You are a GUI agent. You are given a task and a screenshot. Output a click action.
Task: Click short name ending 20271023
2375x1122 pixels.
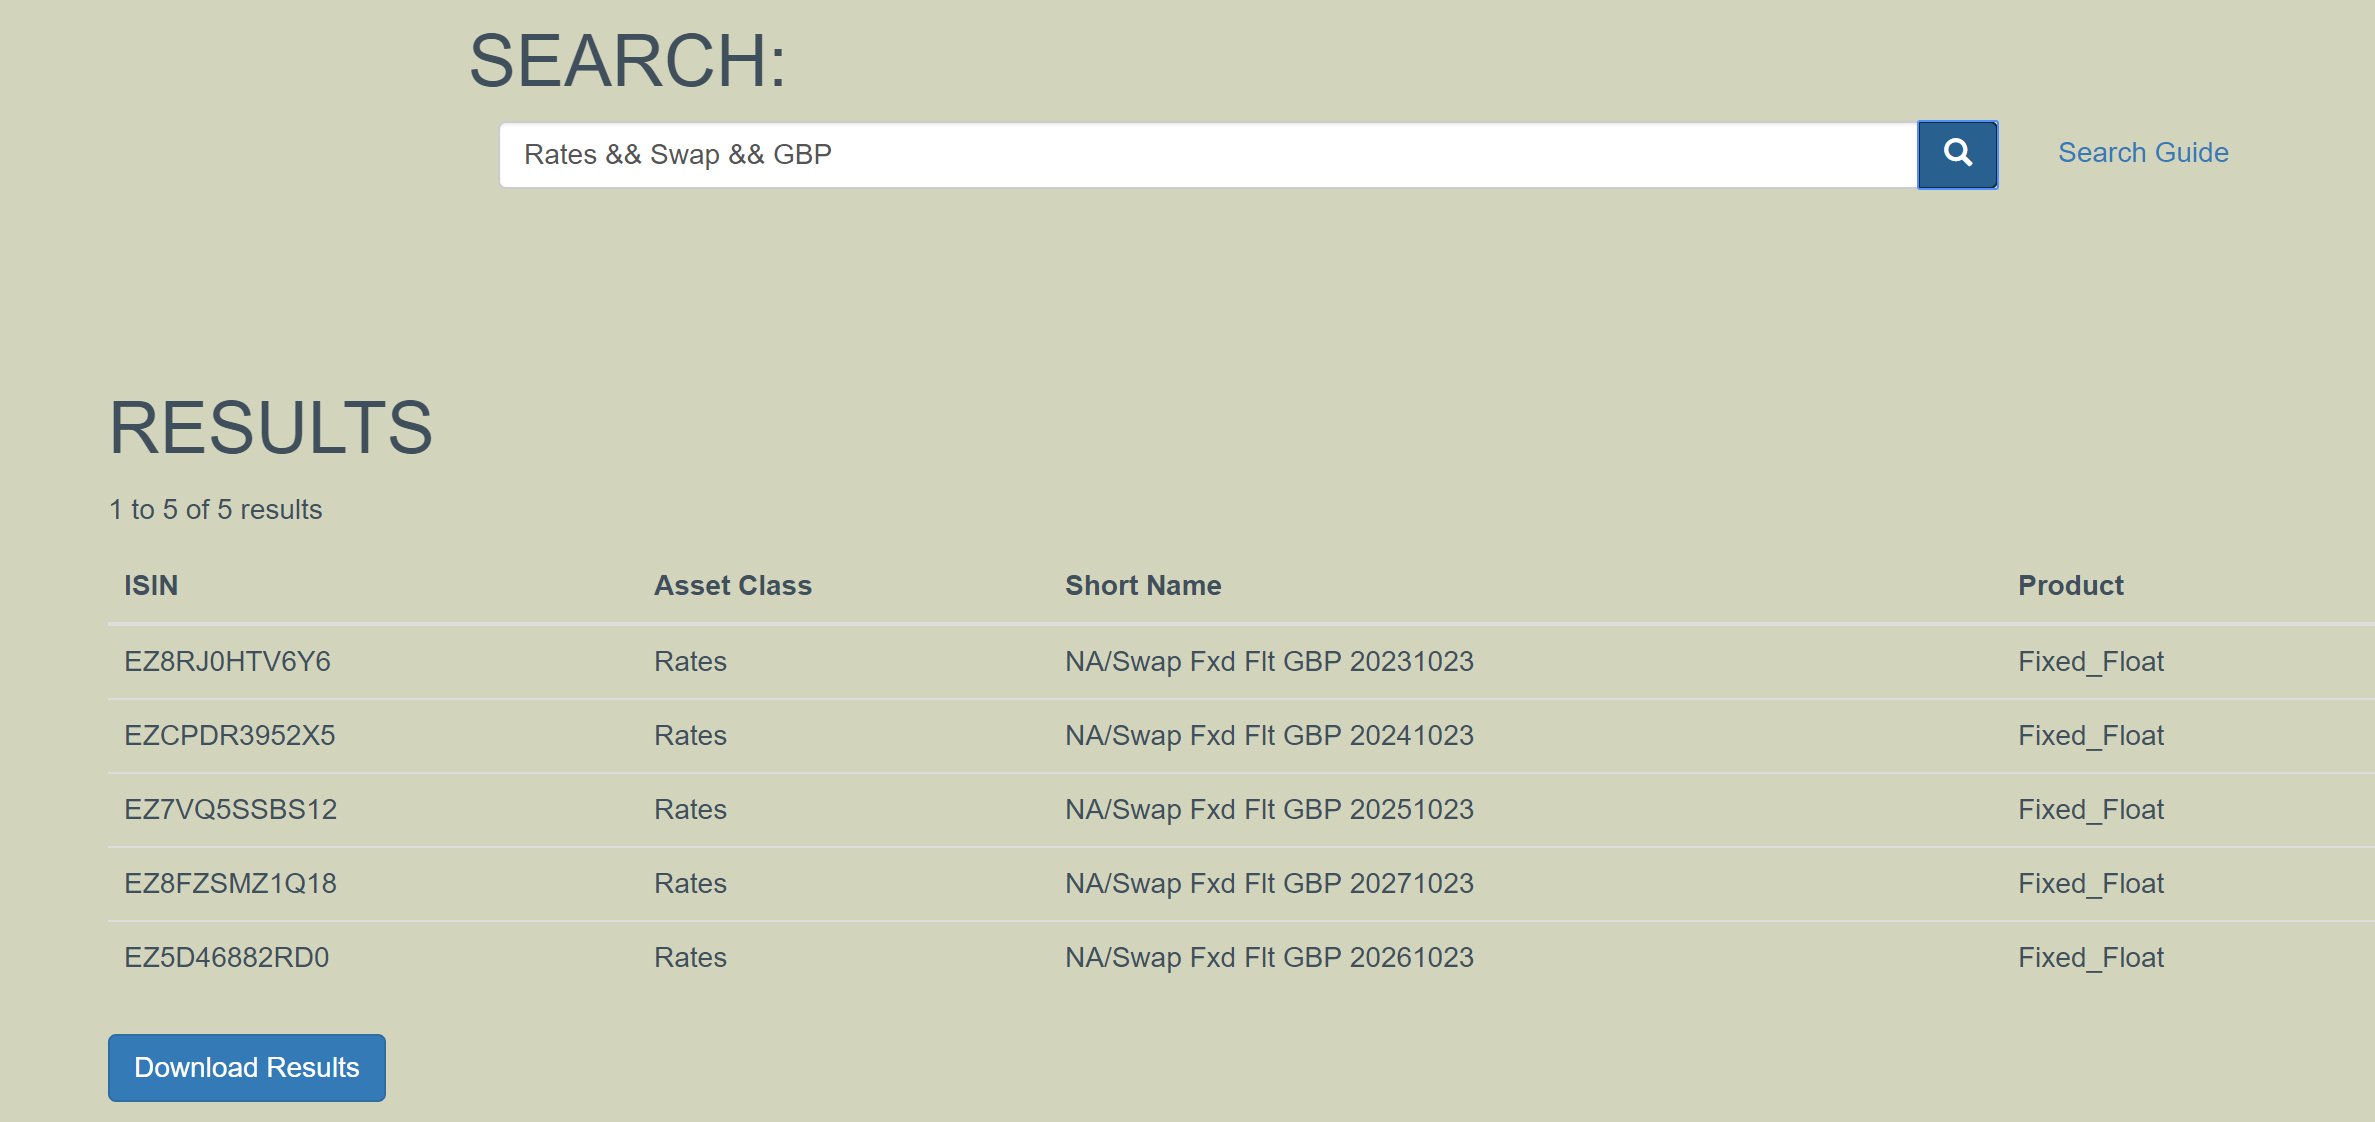tap(1269, 883)
